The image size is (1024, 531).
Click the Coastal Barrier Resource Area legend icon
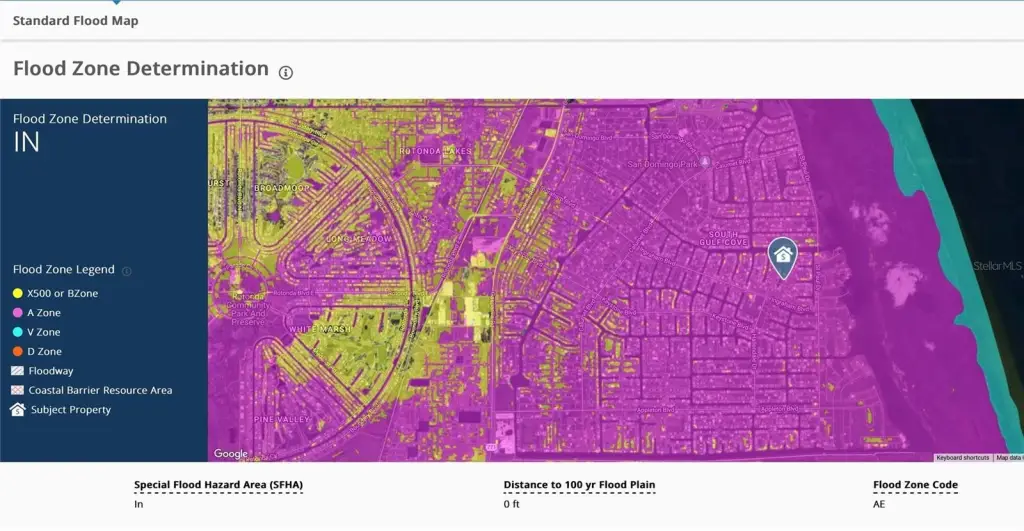tap(18, 390)
